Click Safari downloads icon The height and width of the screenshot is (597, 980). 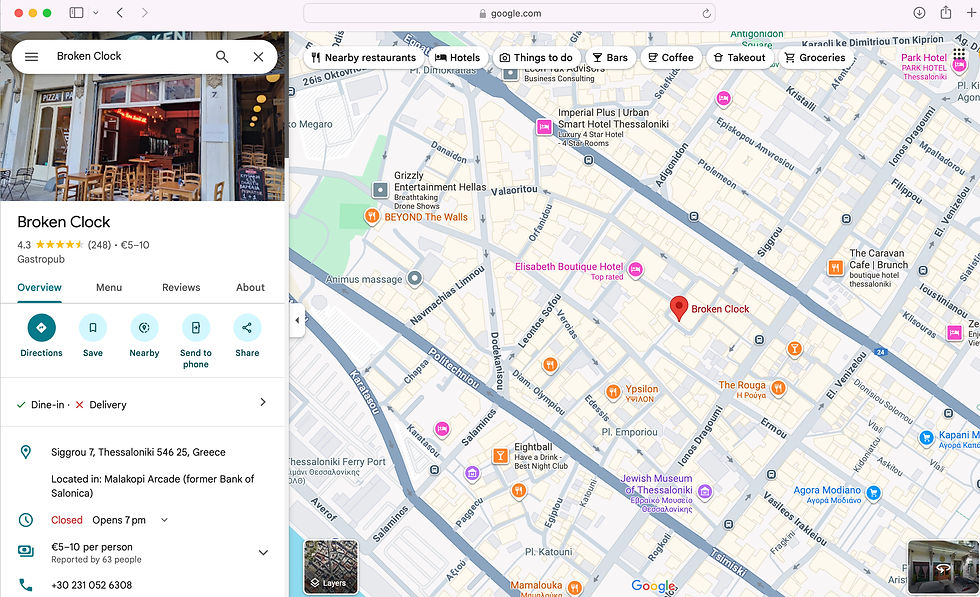[x=919, y=13]
